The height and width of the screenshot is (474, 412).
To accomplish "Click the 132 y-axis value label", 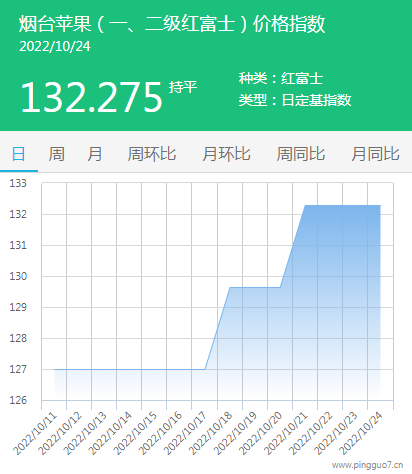I will point(18,214).
